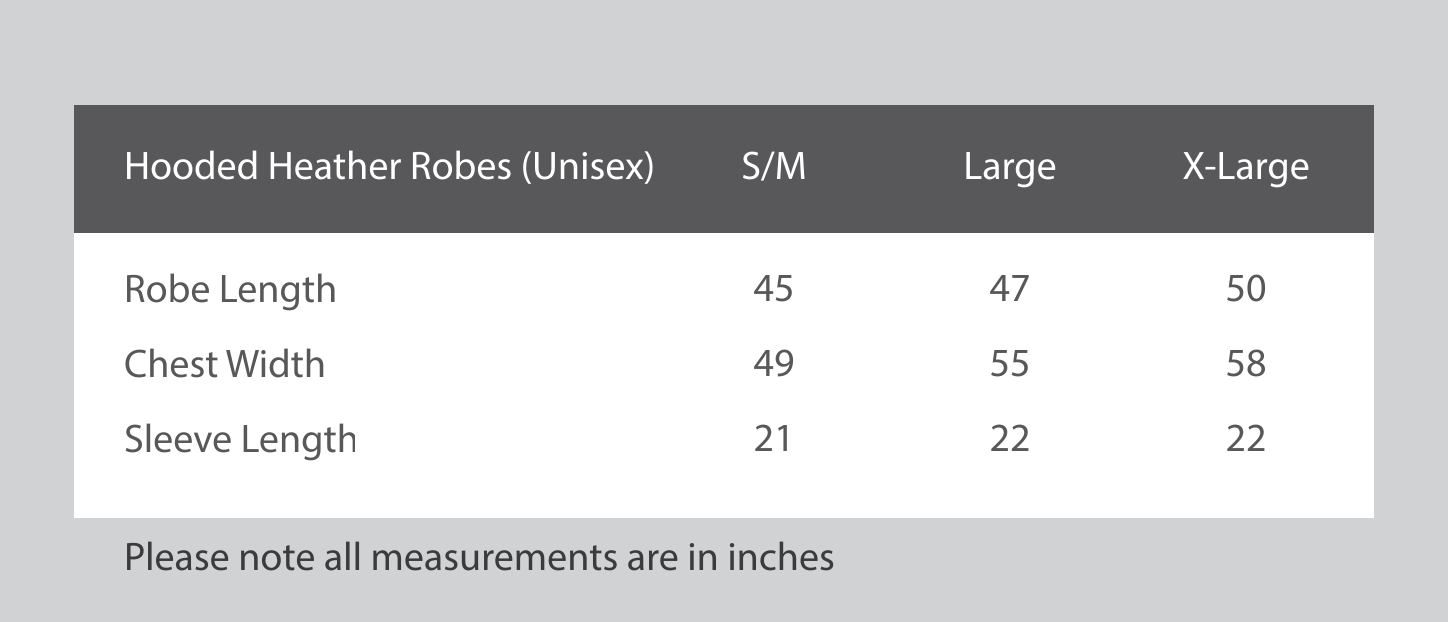Select Chest Width value 58 for X-Large
This screenshot has width=1448, height=622.
pos(1246,364)
